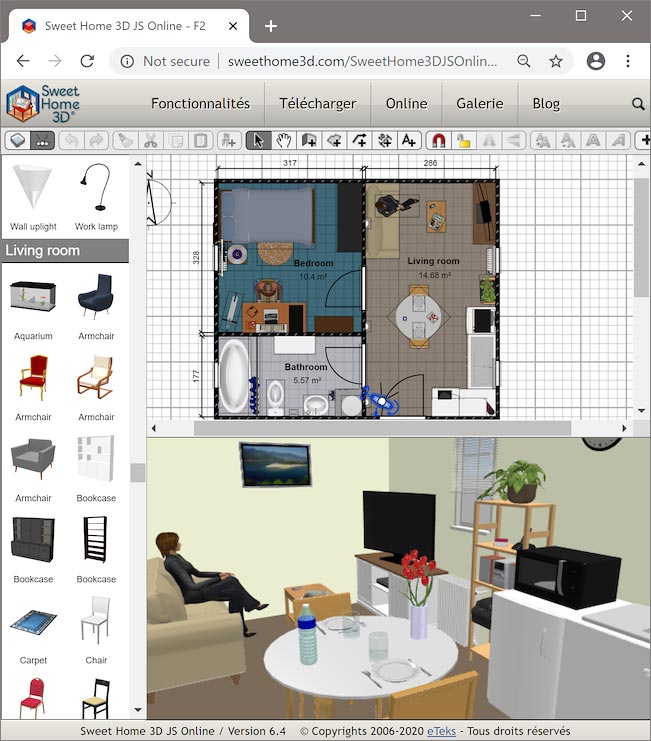Click the website search magnifier icon
The height and width of the screenshot is (741, 651).
pos(638,104)
